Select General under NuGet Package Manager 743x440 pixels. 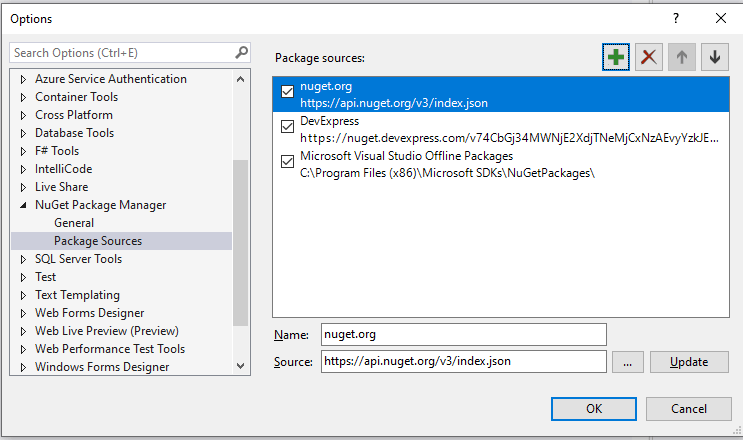click(x=74, y=223)
